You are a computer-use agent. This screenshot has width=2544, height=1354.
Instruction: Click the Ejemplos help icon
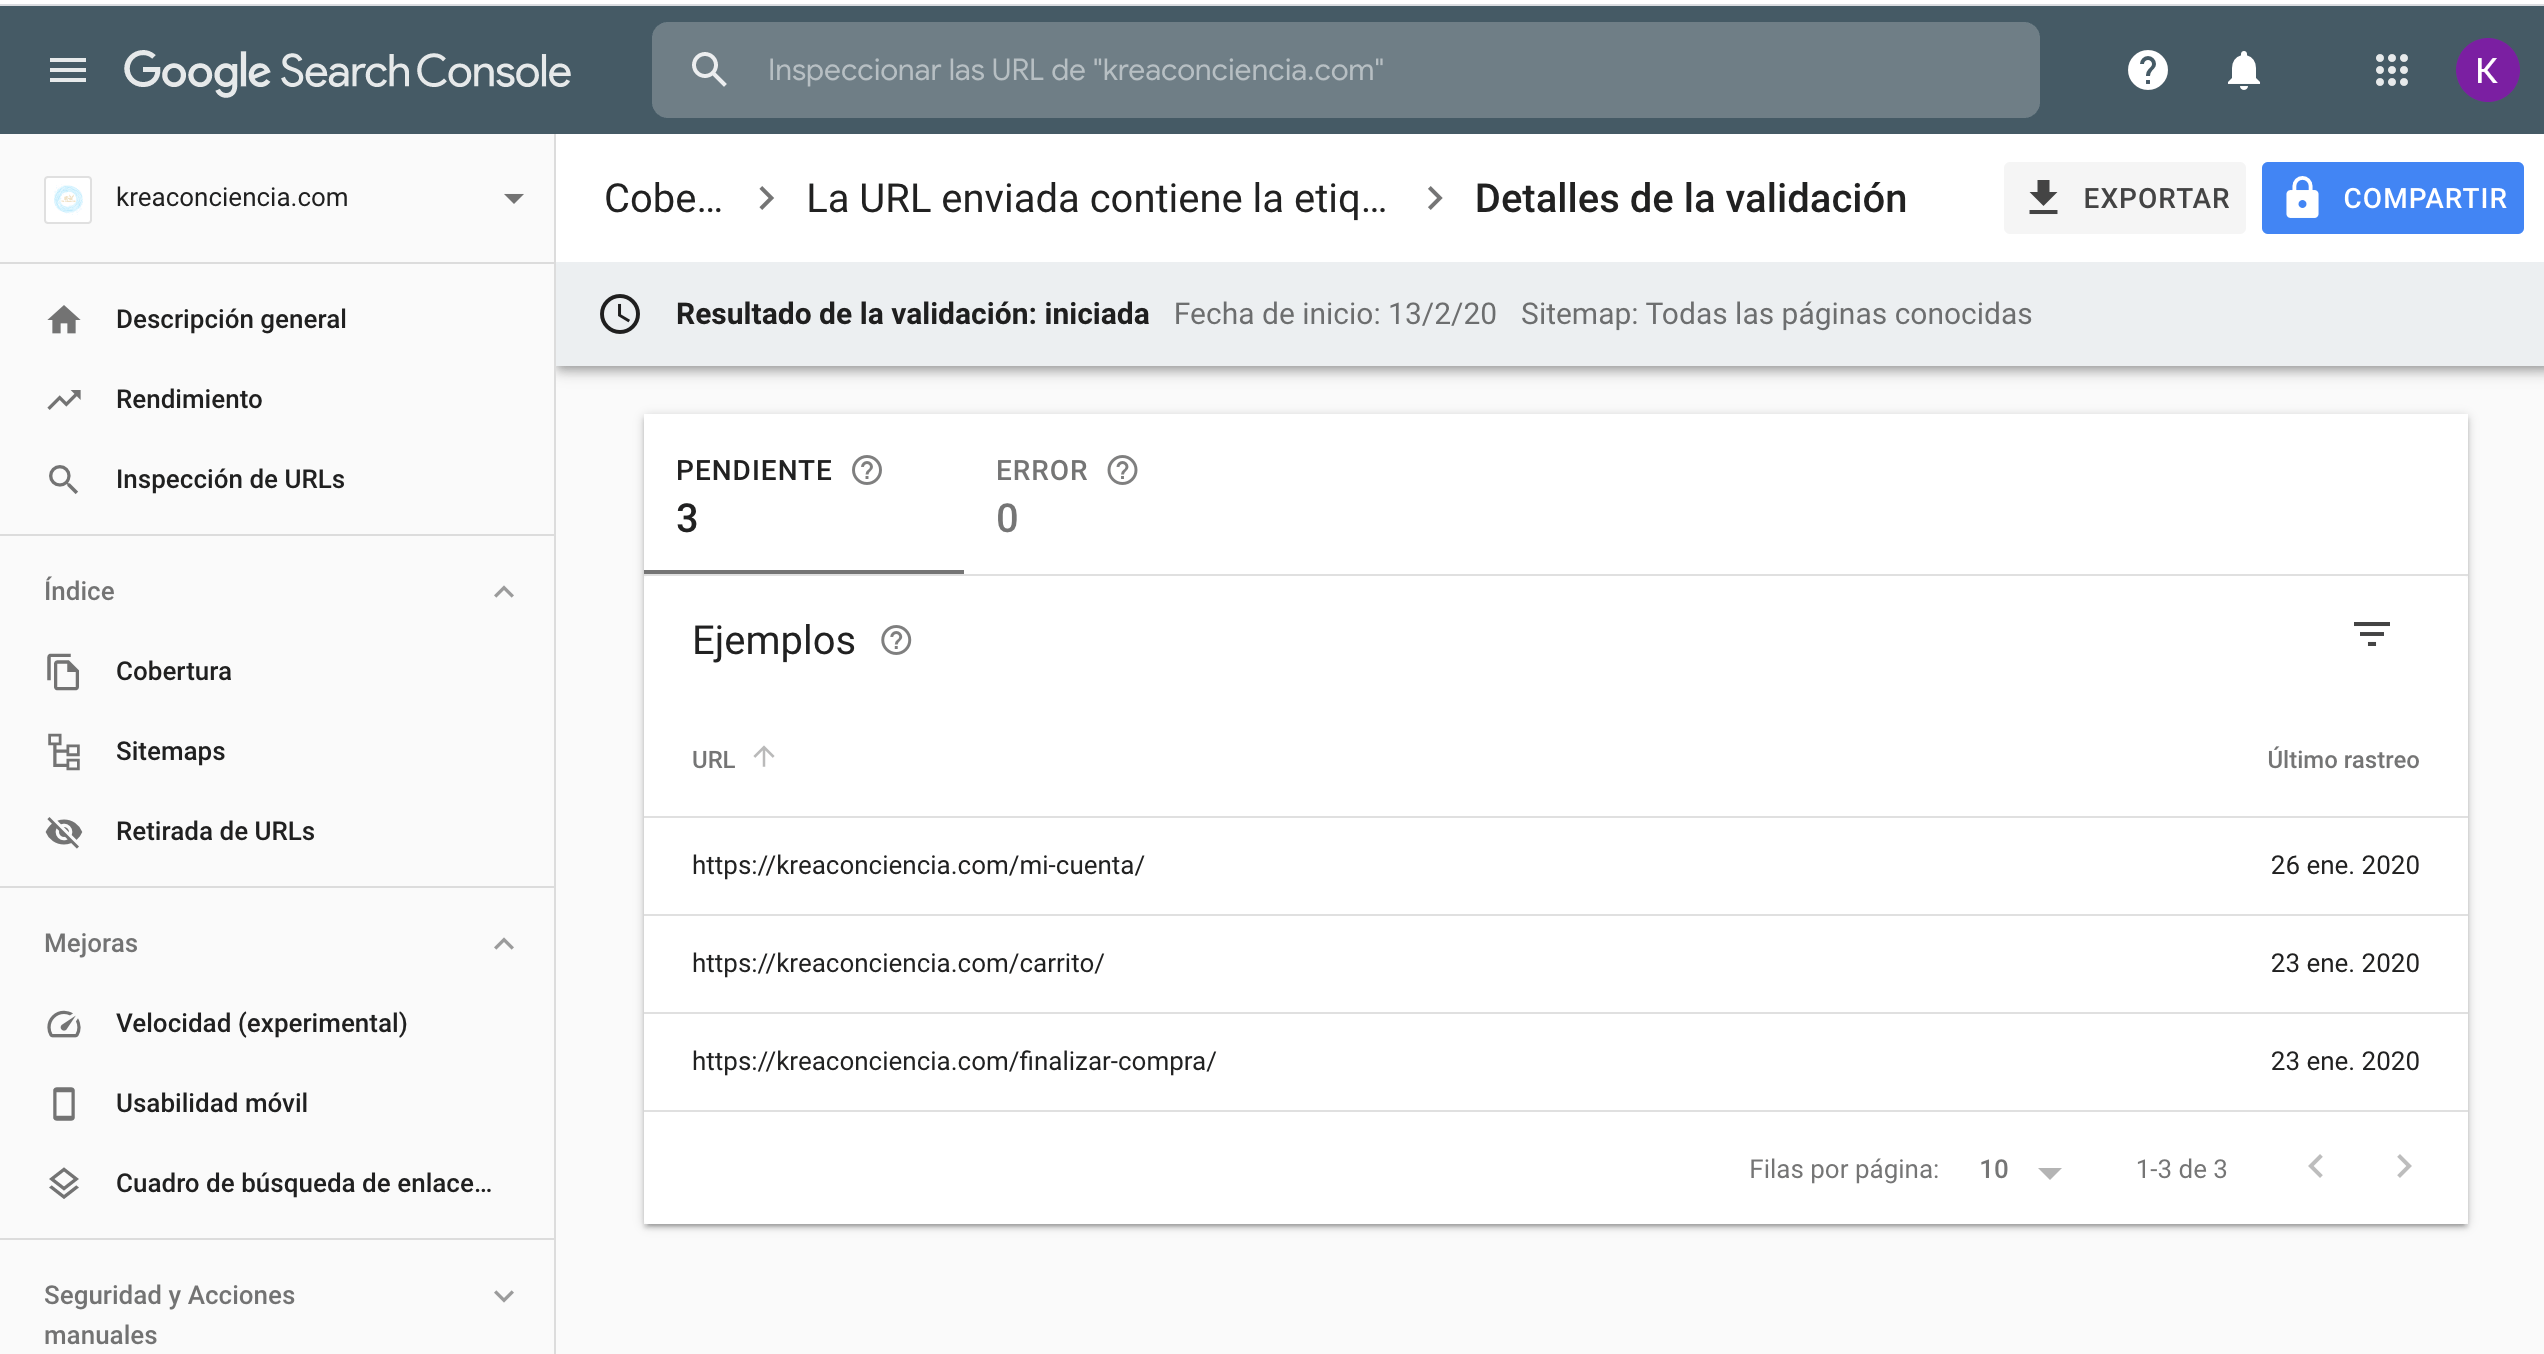coord(896,640)
